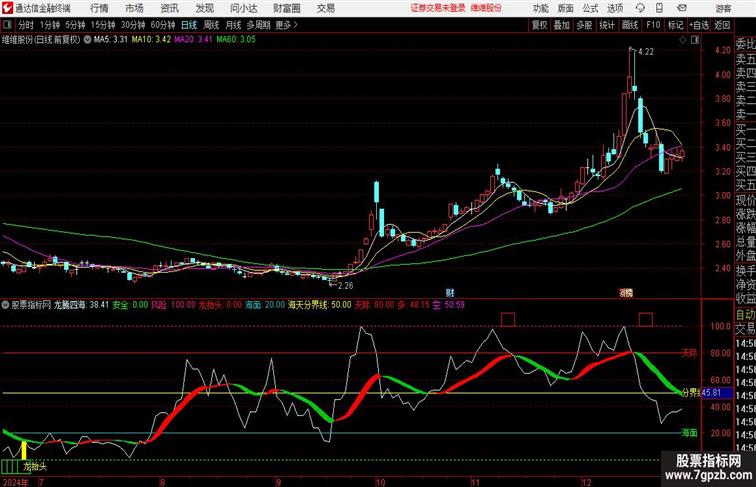
Task: Click the 游客 guest account label
Action: [723, 8]
